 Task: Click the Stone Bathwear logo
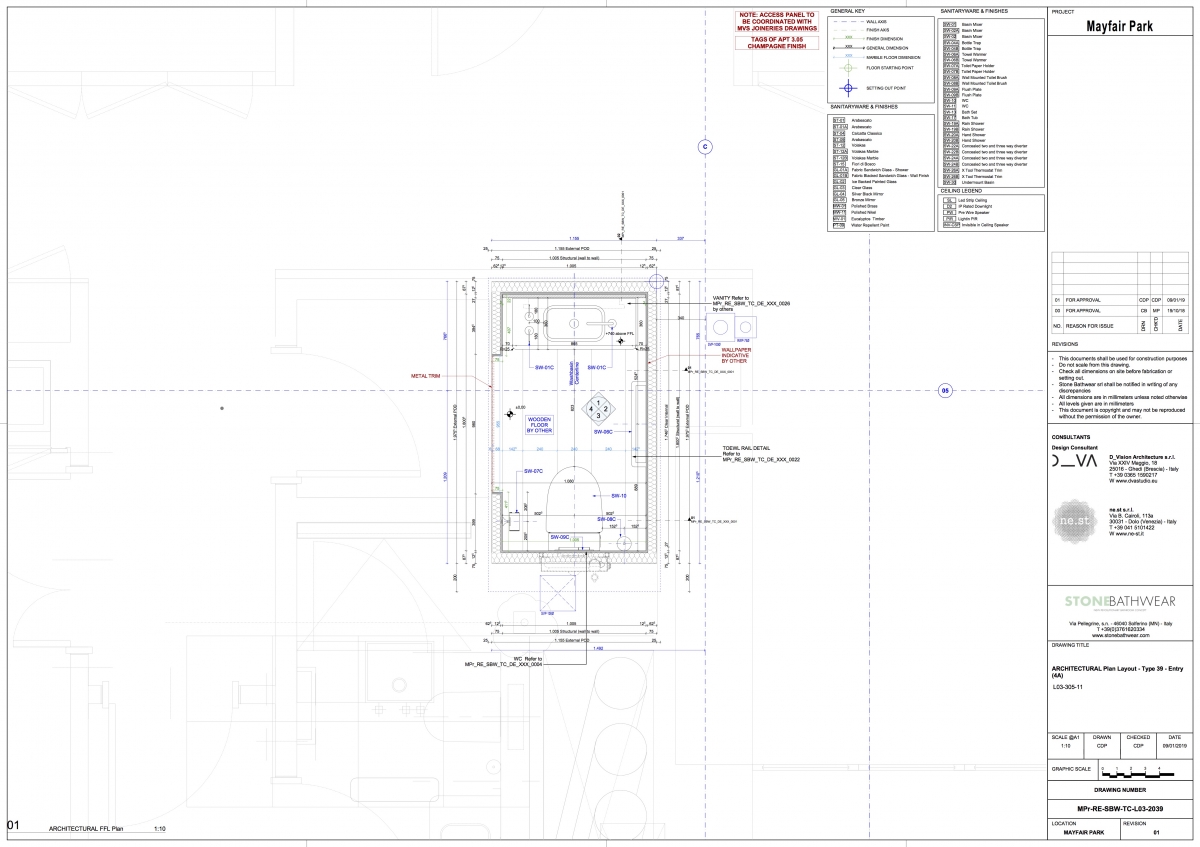pos(1120,601)
